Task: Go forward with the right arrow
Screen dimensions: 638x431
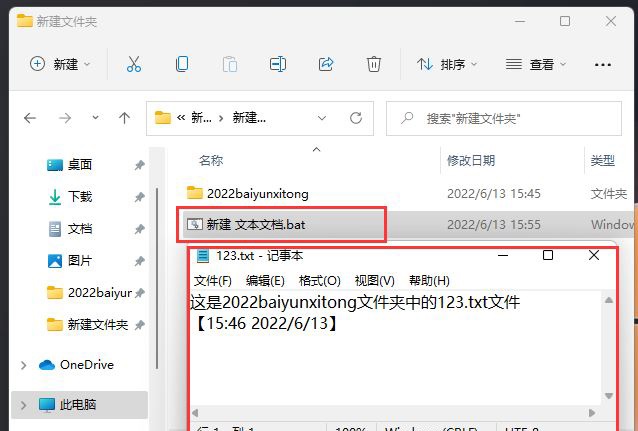Action: pos(65,118)
